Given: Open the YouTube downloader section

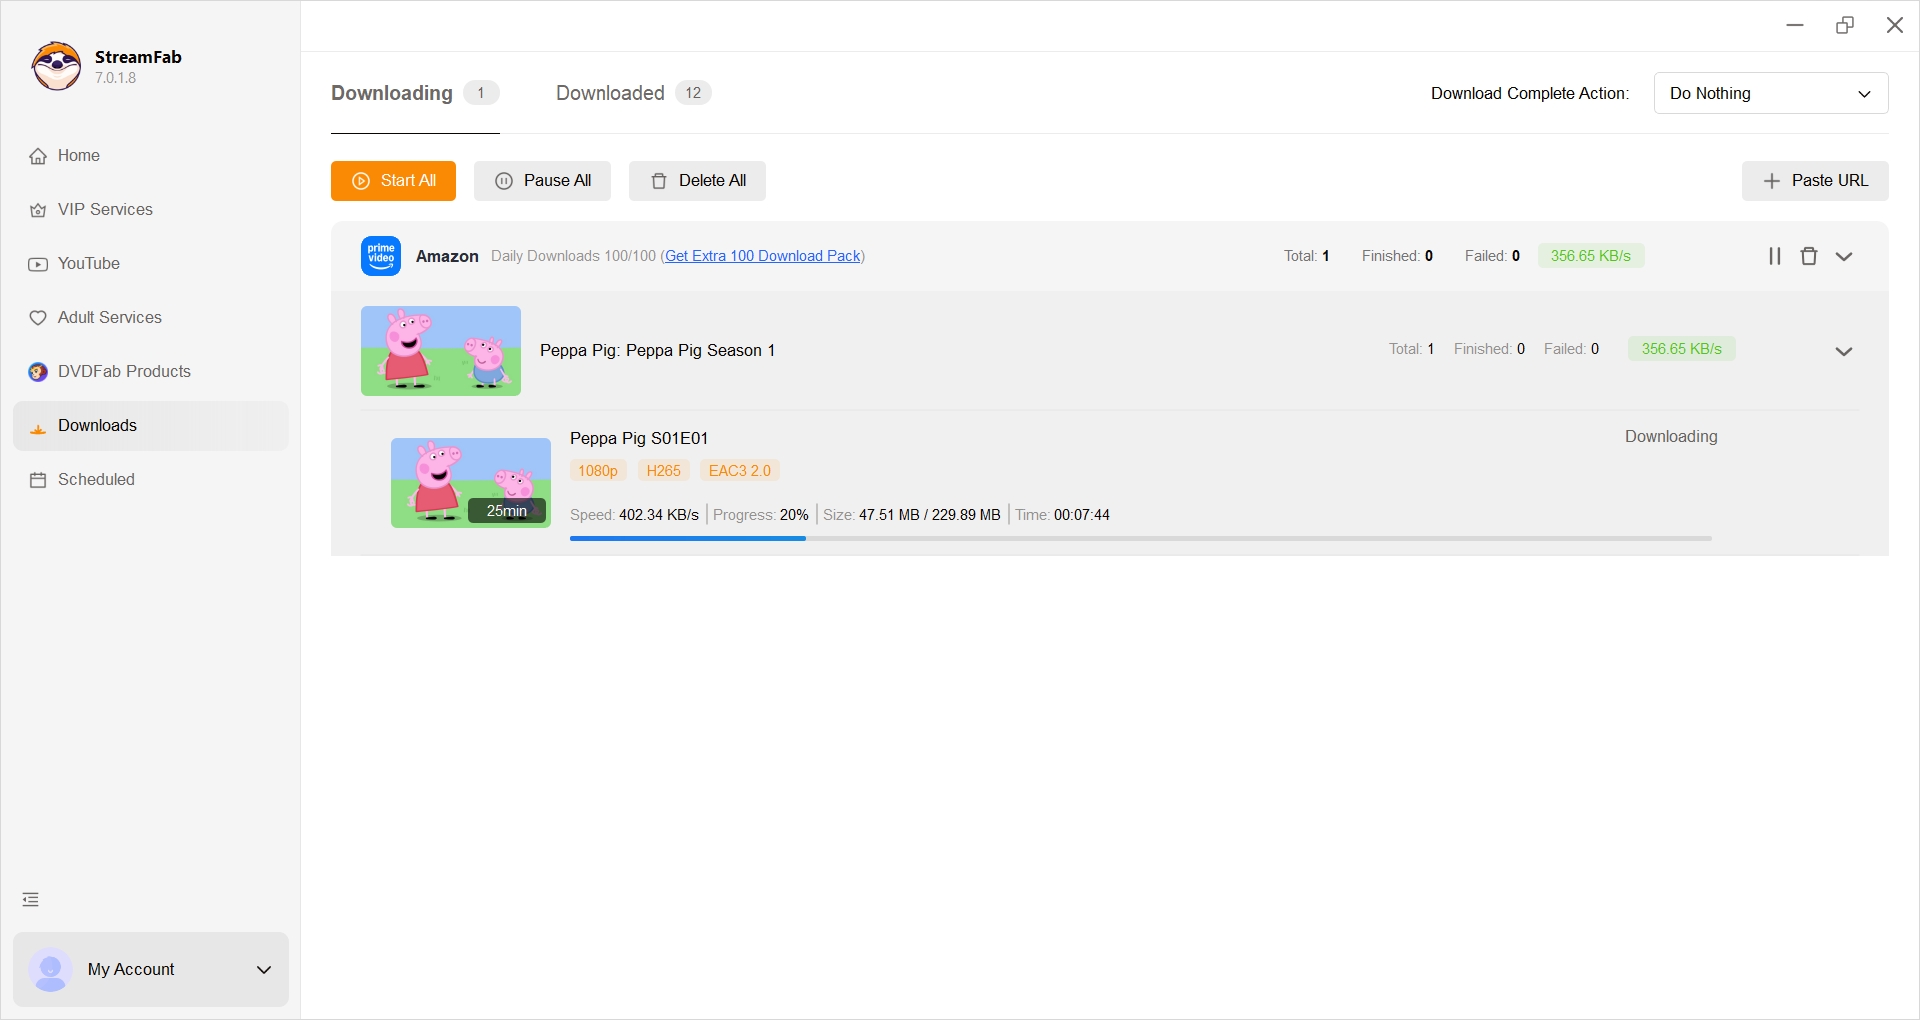Looking at the screenshot, I should point(89,263).
